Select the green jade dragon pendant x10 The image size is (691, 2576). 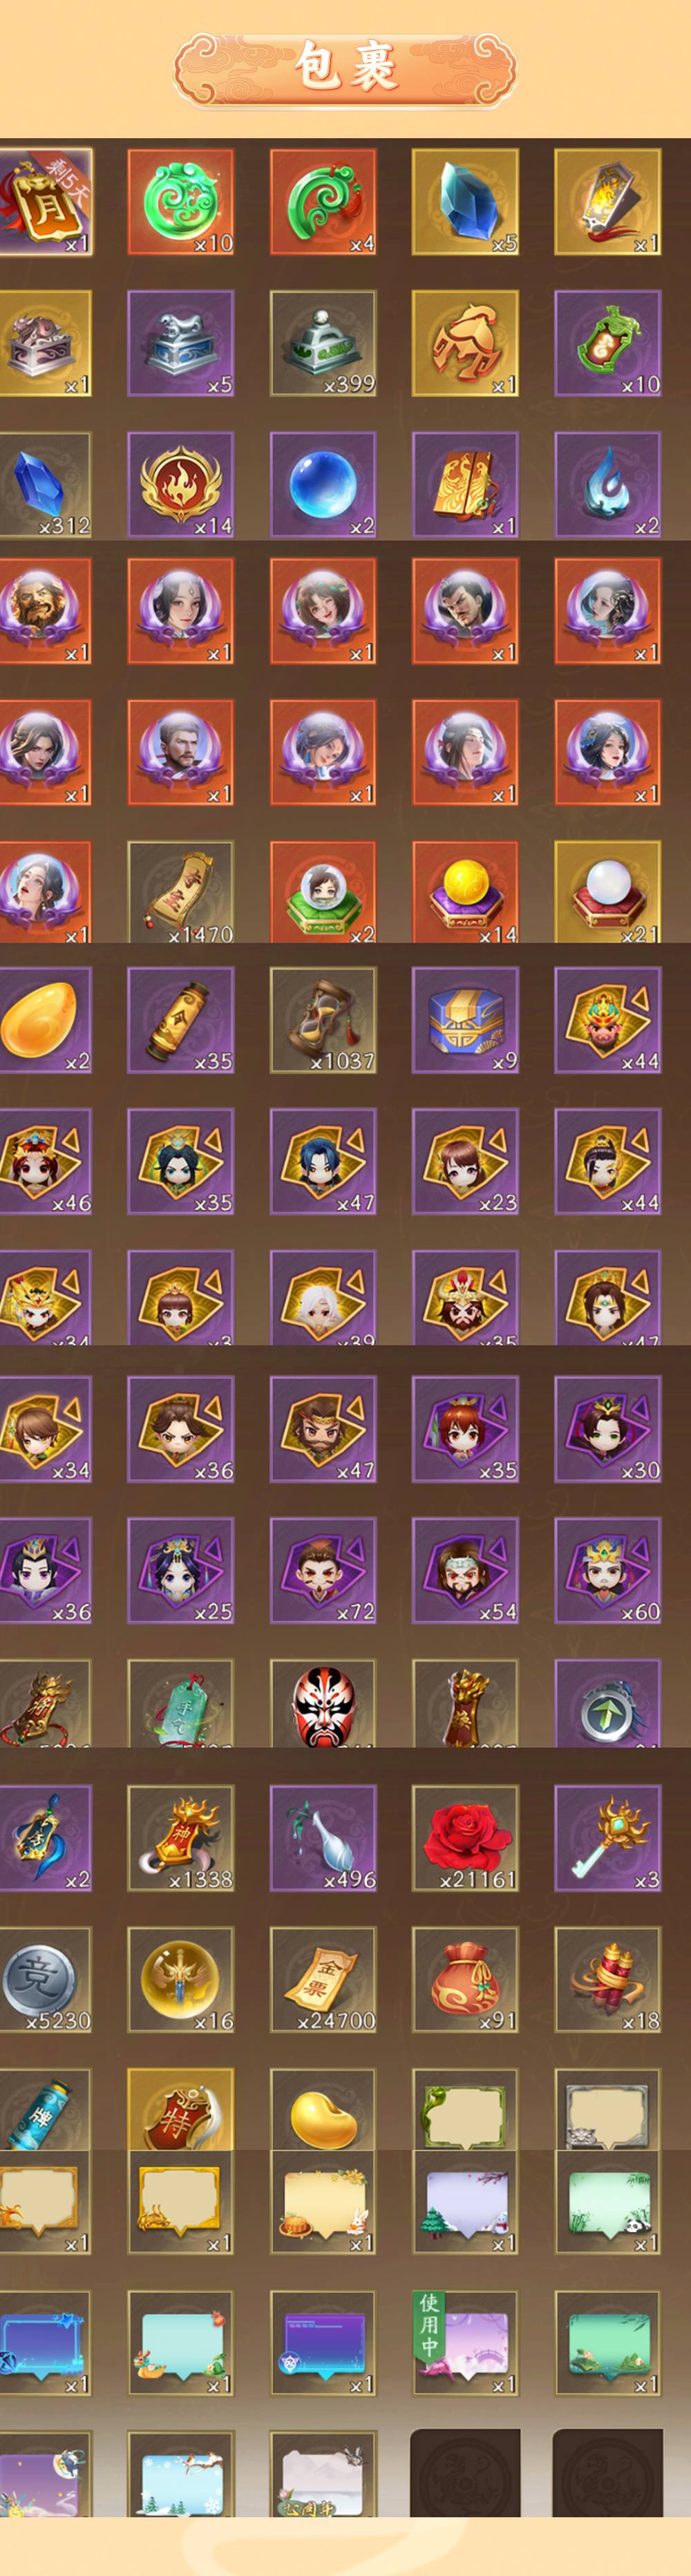181,202
